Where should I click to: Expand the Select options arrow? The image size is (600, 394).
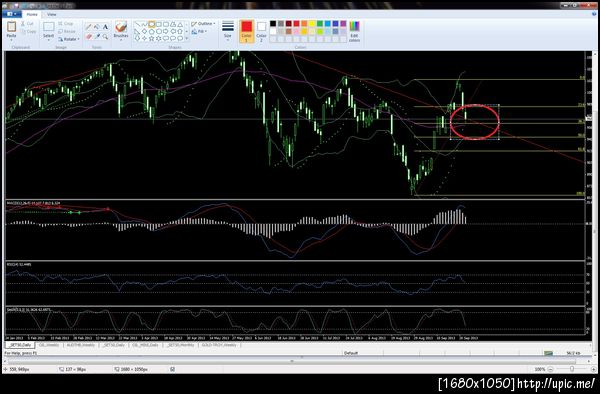(x=49, y=40)
